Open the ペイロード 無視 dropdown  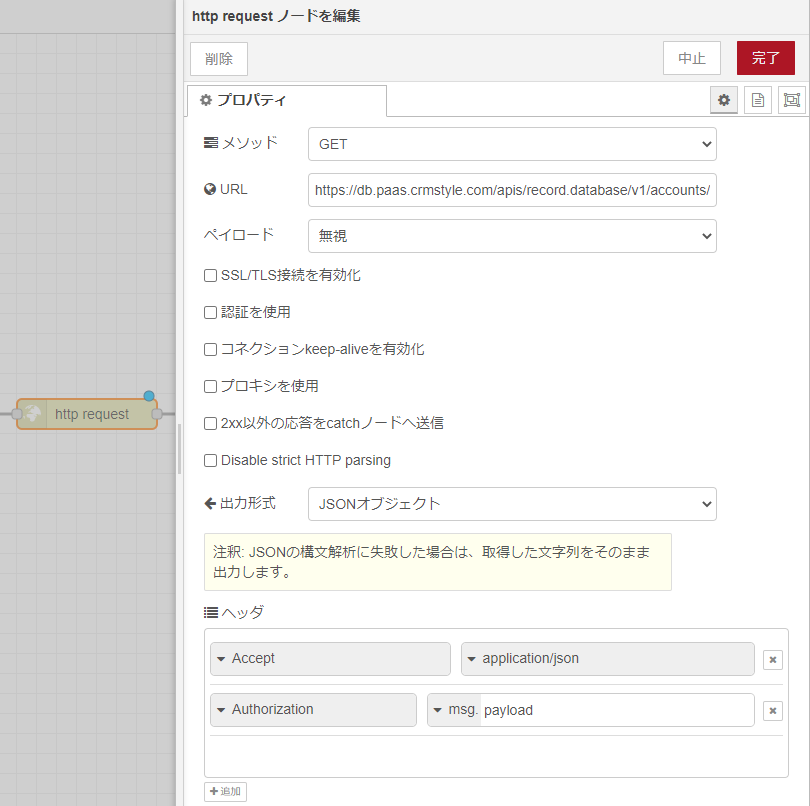point(512,236)
